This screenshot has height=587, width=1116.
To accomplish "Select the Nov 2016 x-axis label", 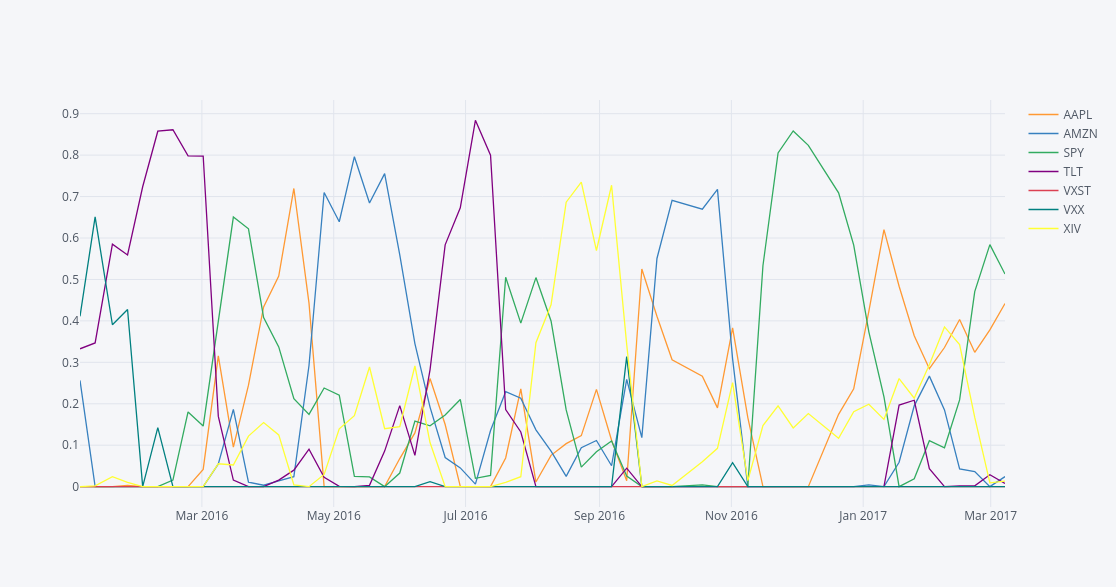I will [731, 516].
